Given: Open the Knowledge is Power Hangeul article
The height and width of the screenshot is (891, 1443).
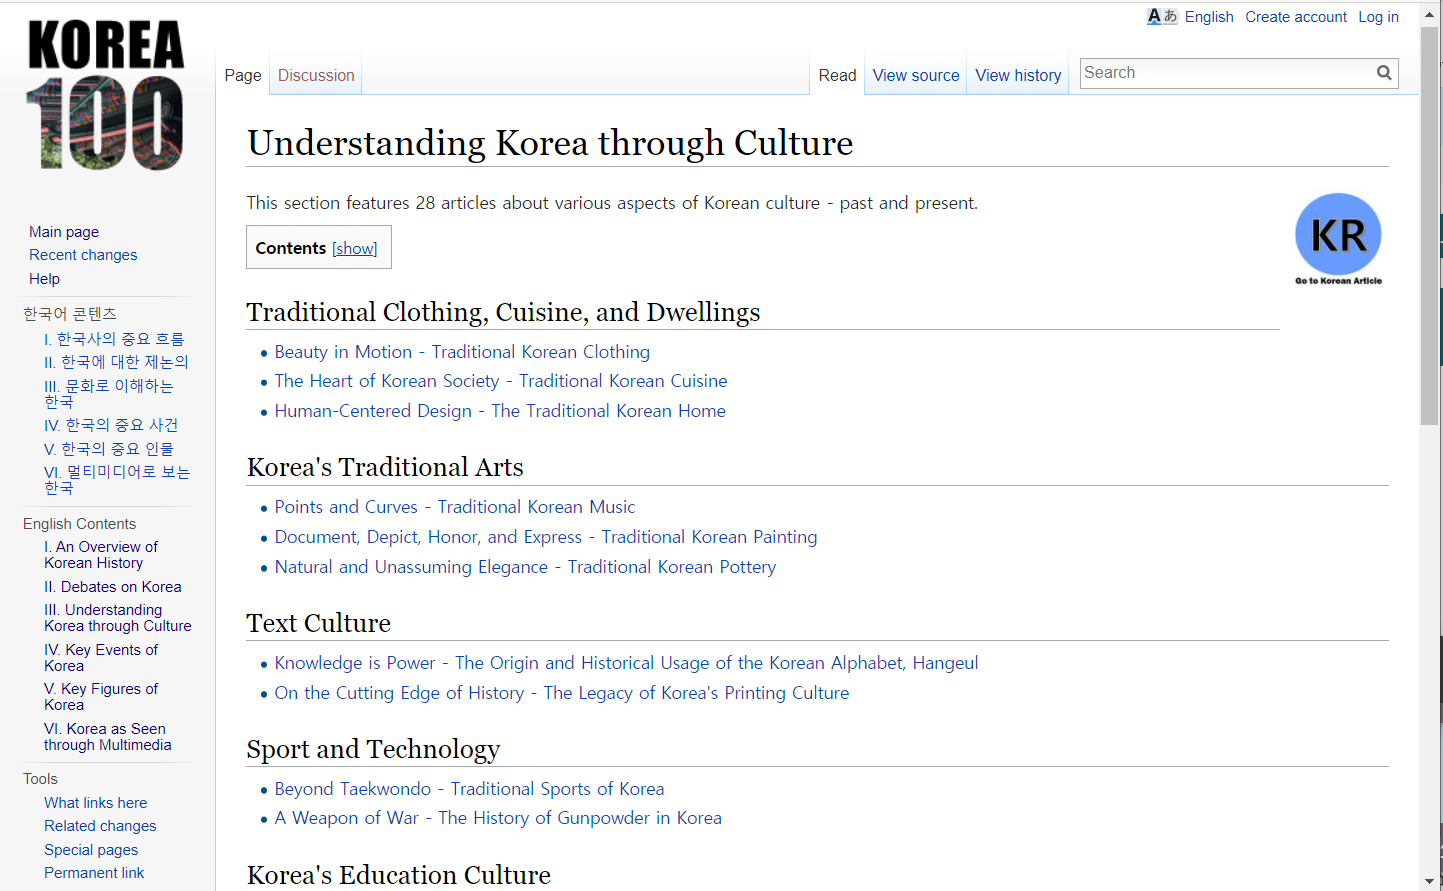Looking at the screenshot, I should 626,663.
